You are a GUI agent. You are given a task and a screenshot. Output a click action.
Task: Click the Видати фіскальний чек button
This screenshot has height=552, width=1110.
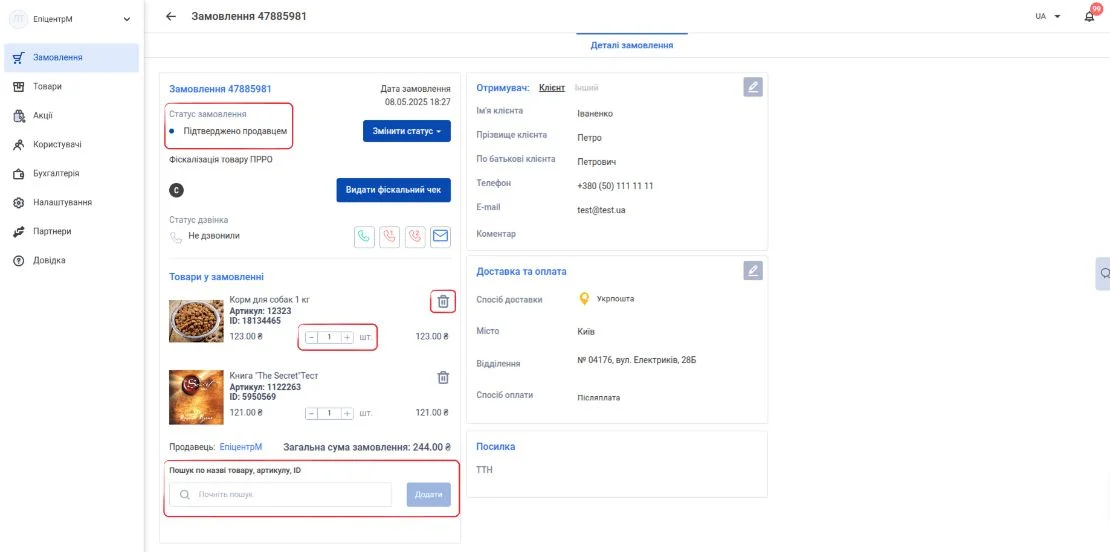(x=394, y=190)
